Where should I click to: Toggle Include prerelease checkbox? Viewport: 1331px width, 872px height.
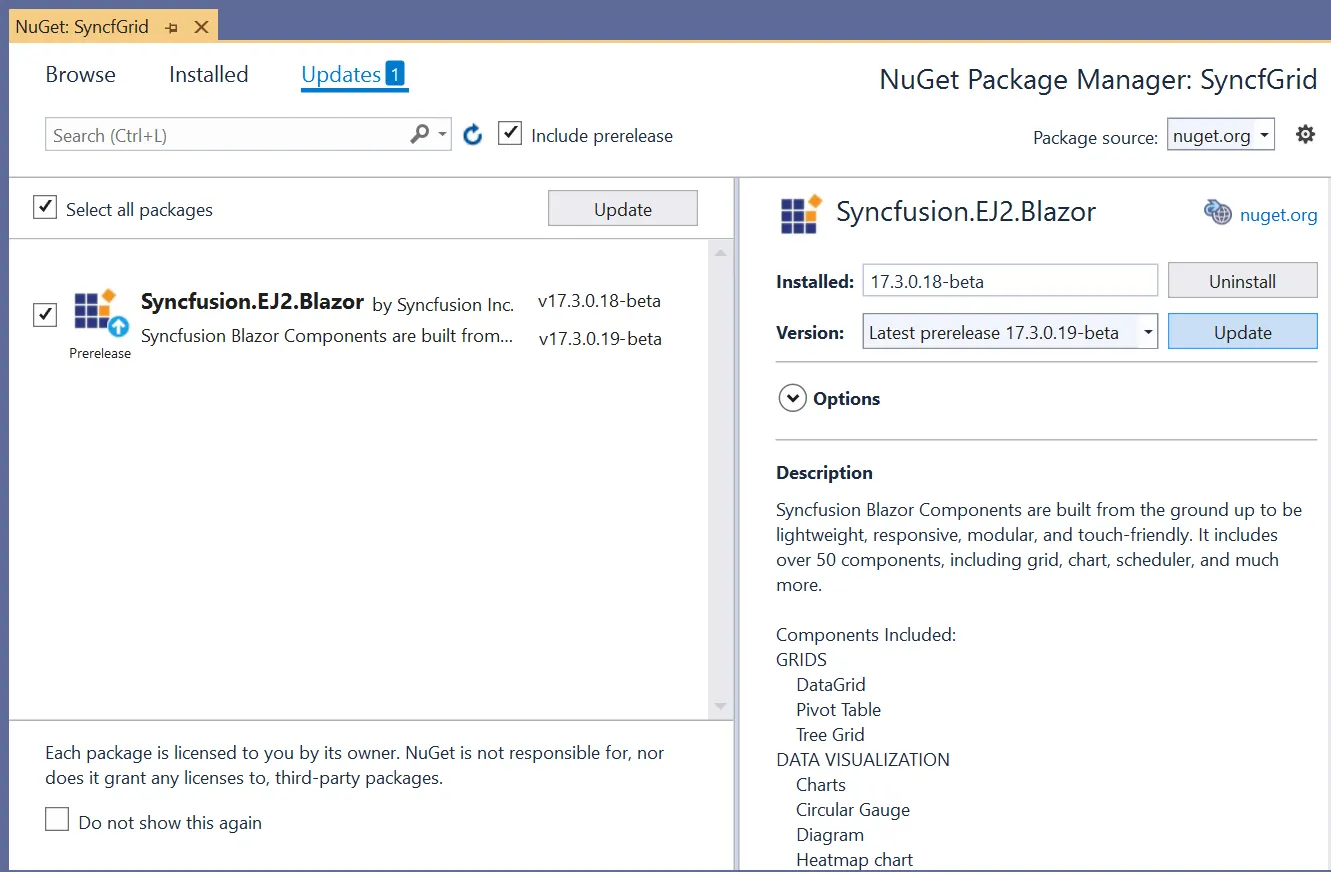click(510, 133)
